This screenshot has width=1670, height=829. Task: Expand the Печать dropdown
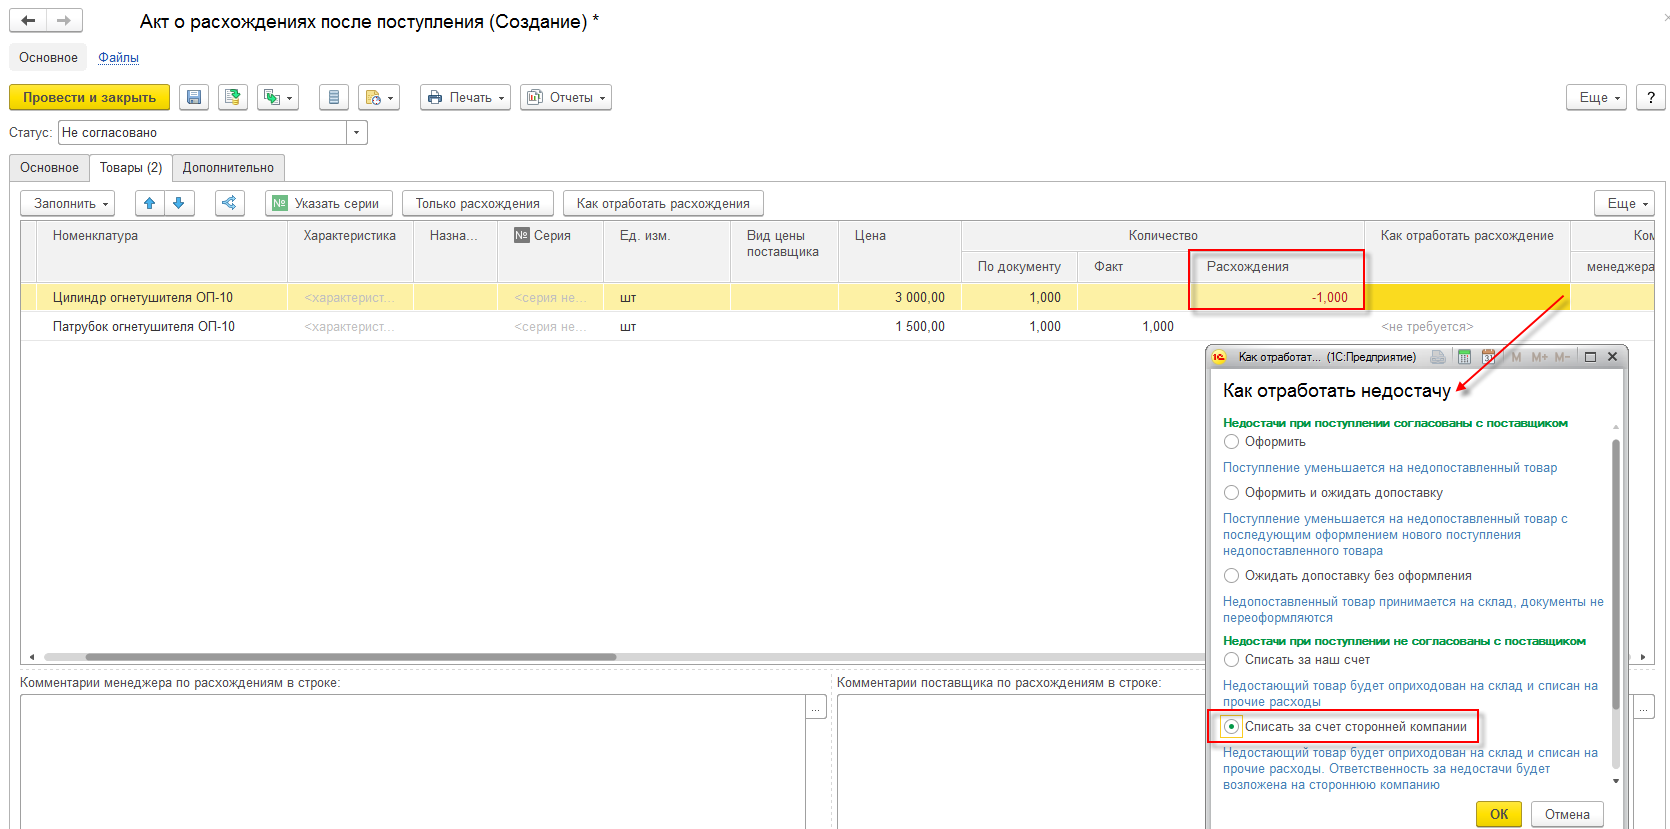(465, 97)
